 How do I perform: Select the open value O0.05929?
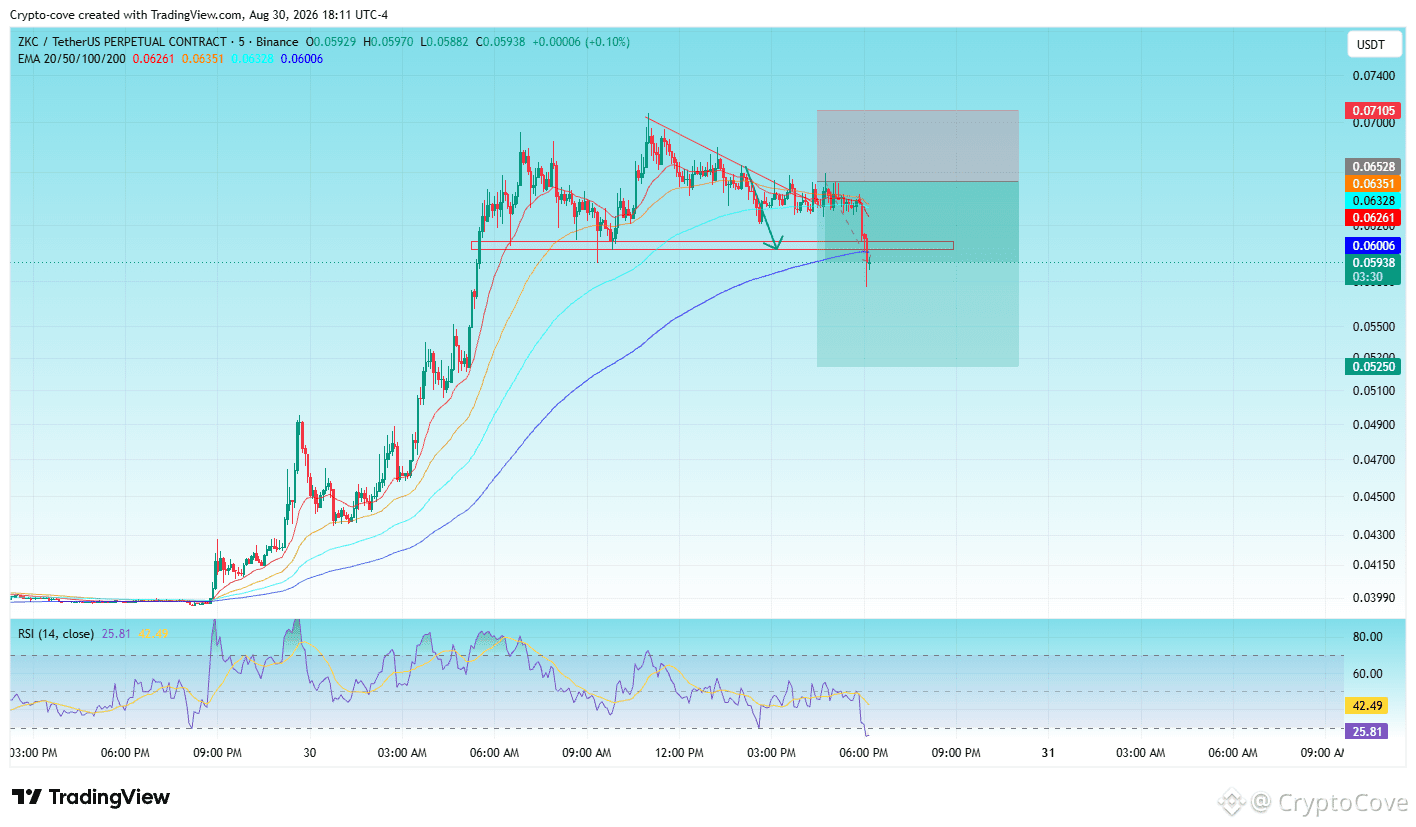(333, 42)
